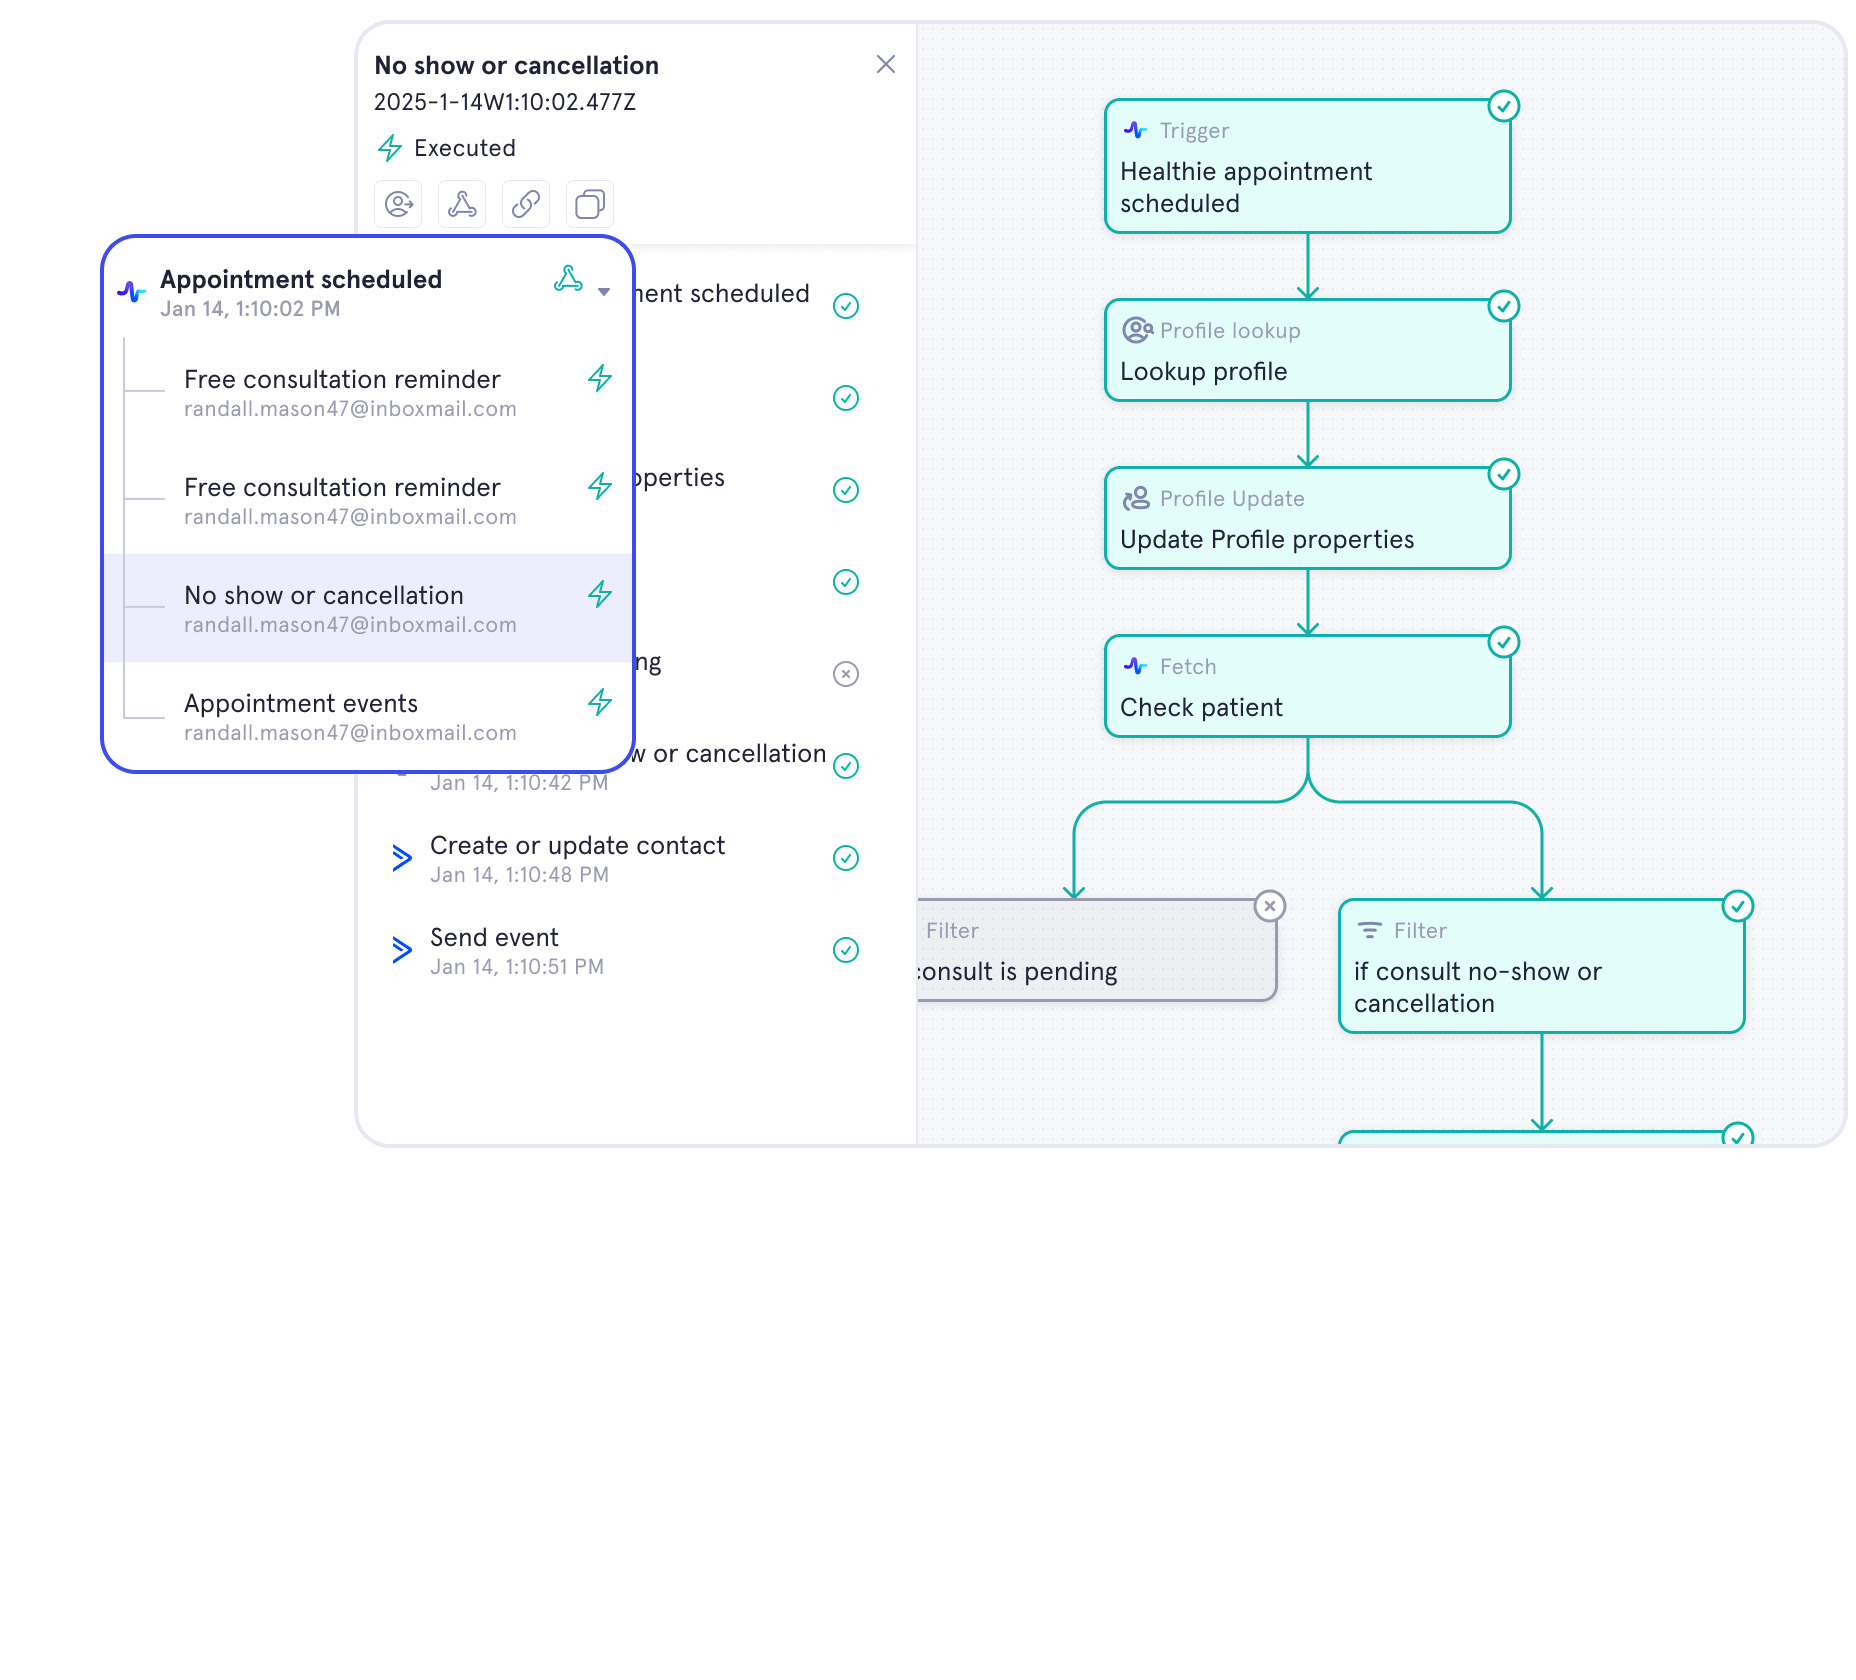Click the Send event arrow icon

coord(402,950)
